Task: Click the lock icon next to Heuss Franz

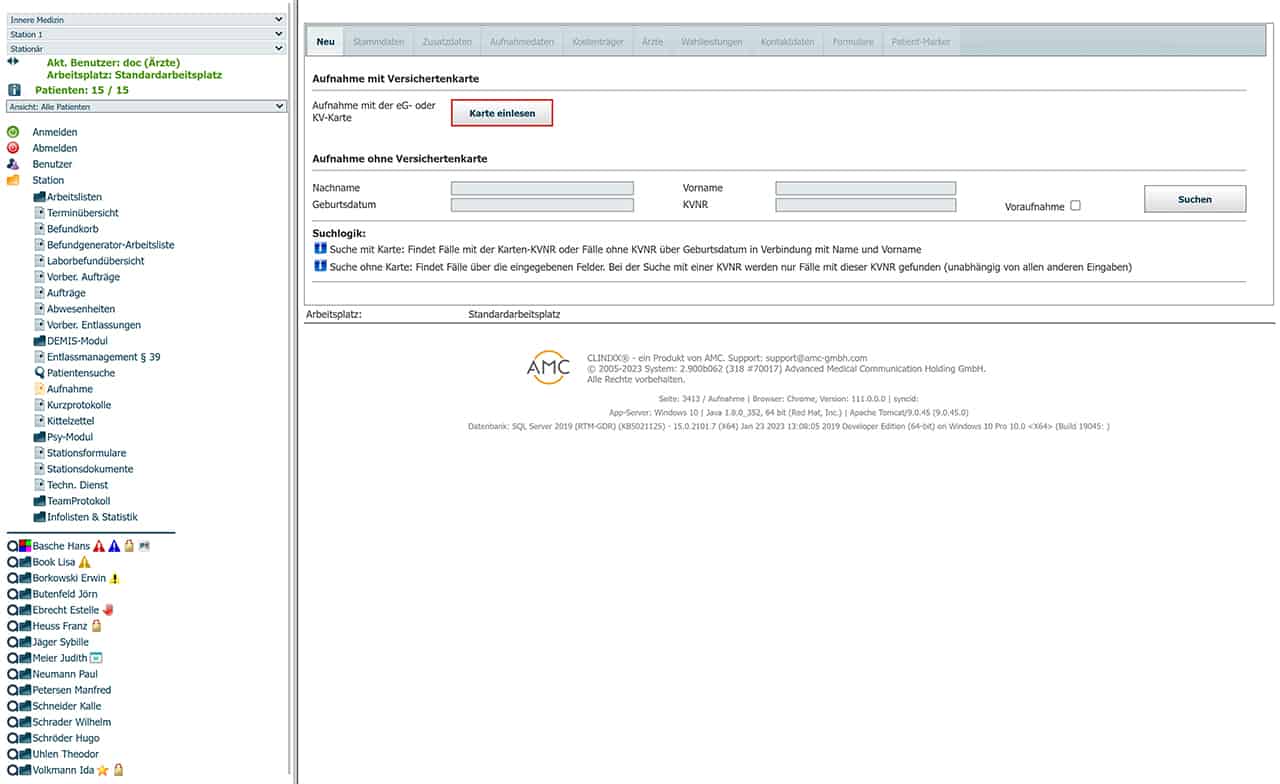Action: (x=96, y=626)
